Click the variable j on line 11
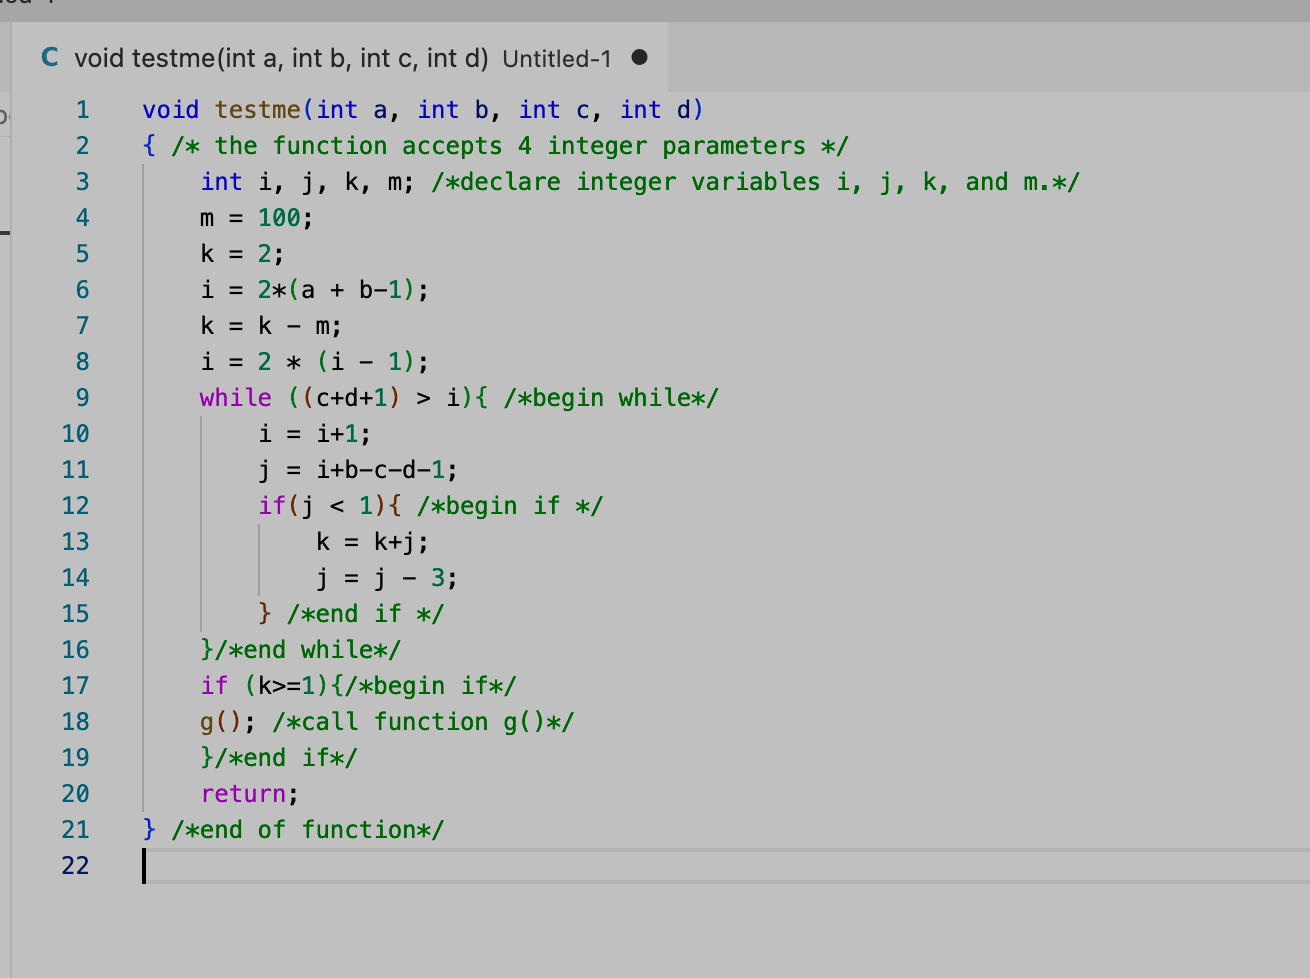 [x=262, y=469]
